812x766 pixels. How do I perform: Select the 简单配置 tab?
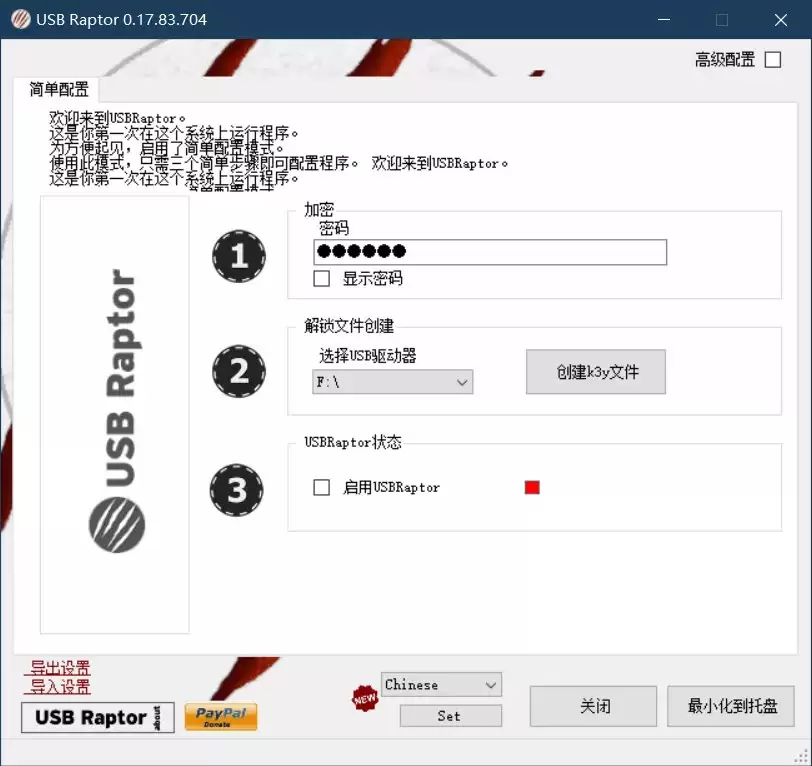(x=57, y=90)
